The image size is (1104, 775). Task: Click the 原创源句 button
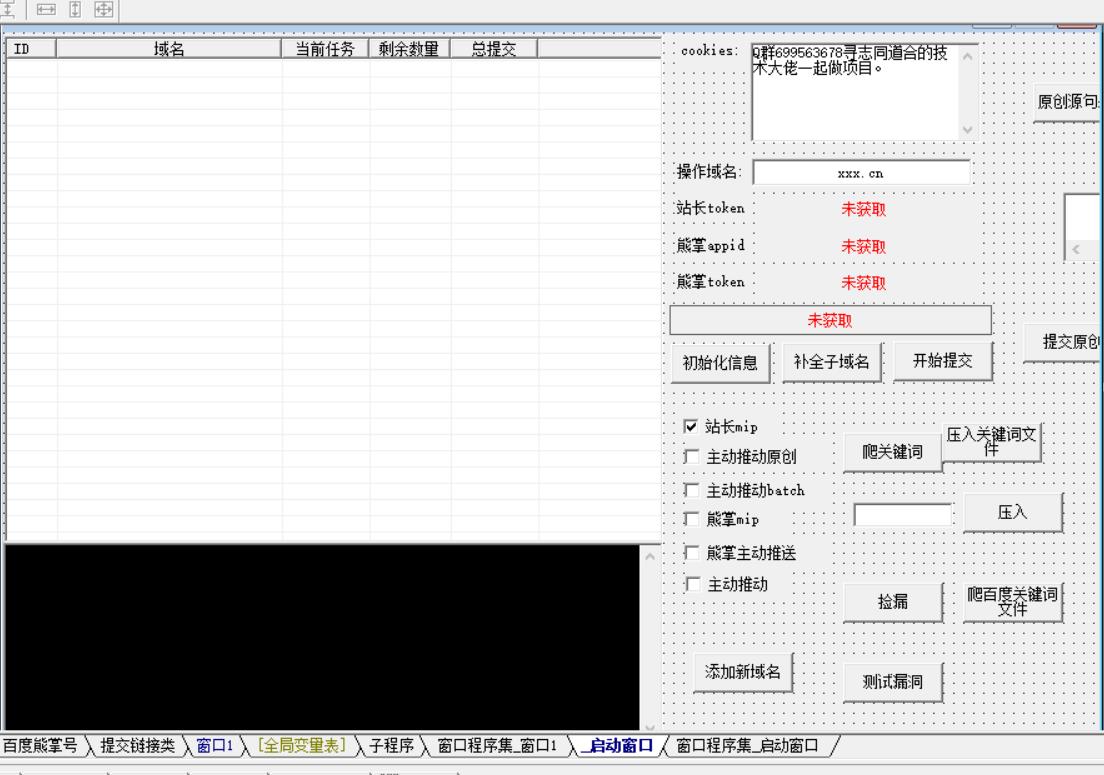pyautogui.click(x=1067, y=102)
